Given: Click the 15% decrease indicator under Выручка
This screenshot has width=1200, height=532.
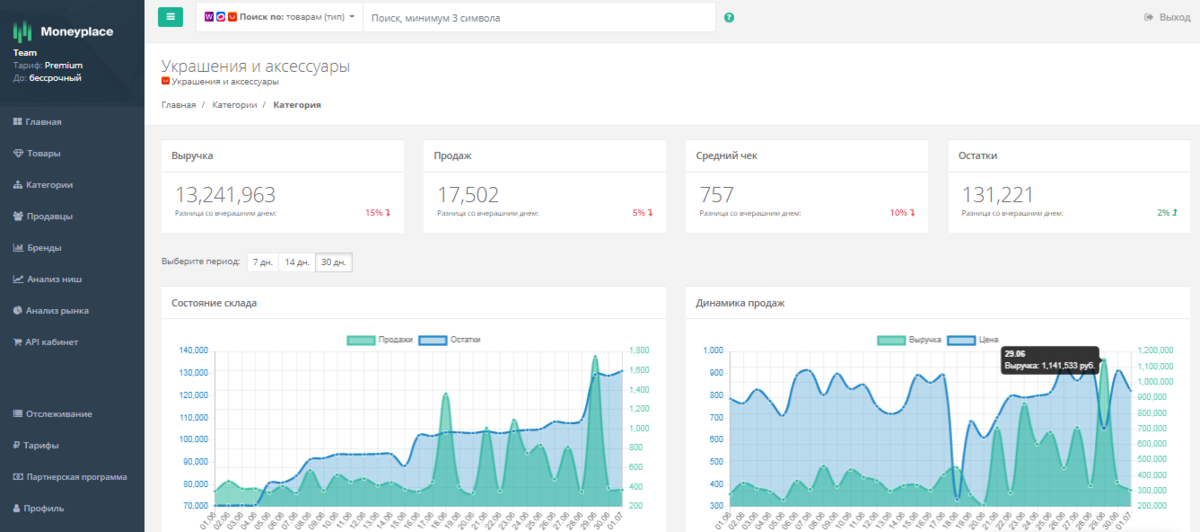Looking at the screenshot, I should point(377,213).
